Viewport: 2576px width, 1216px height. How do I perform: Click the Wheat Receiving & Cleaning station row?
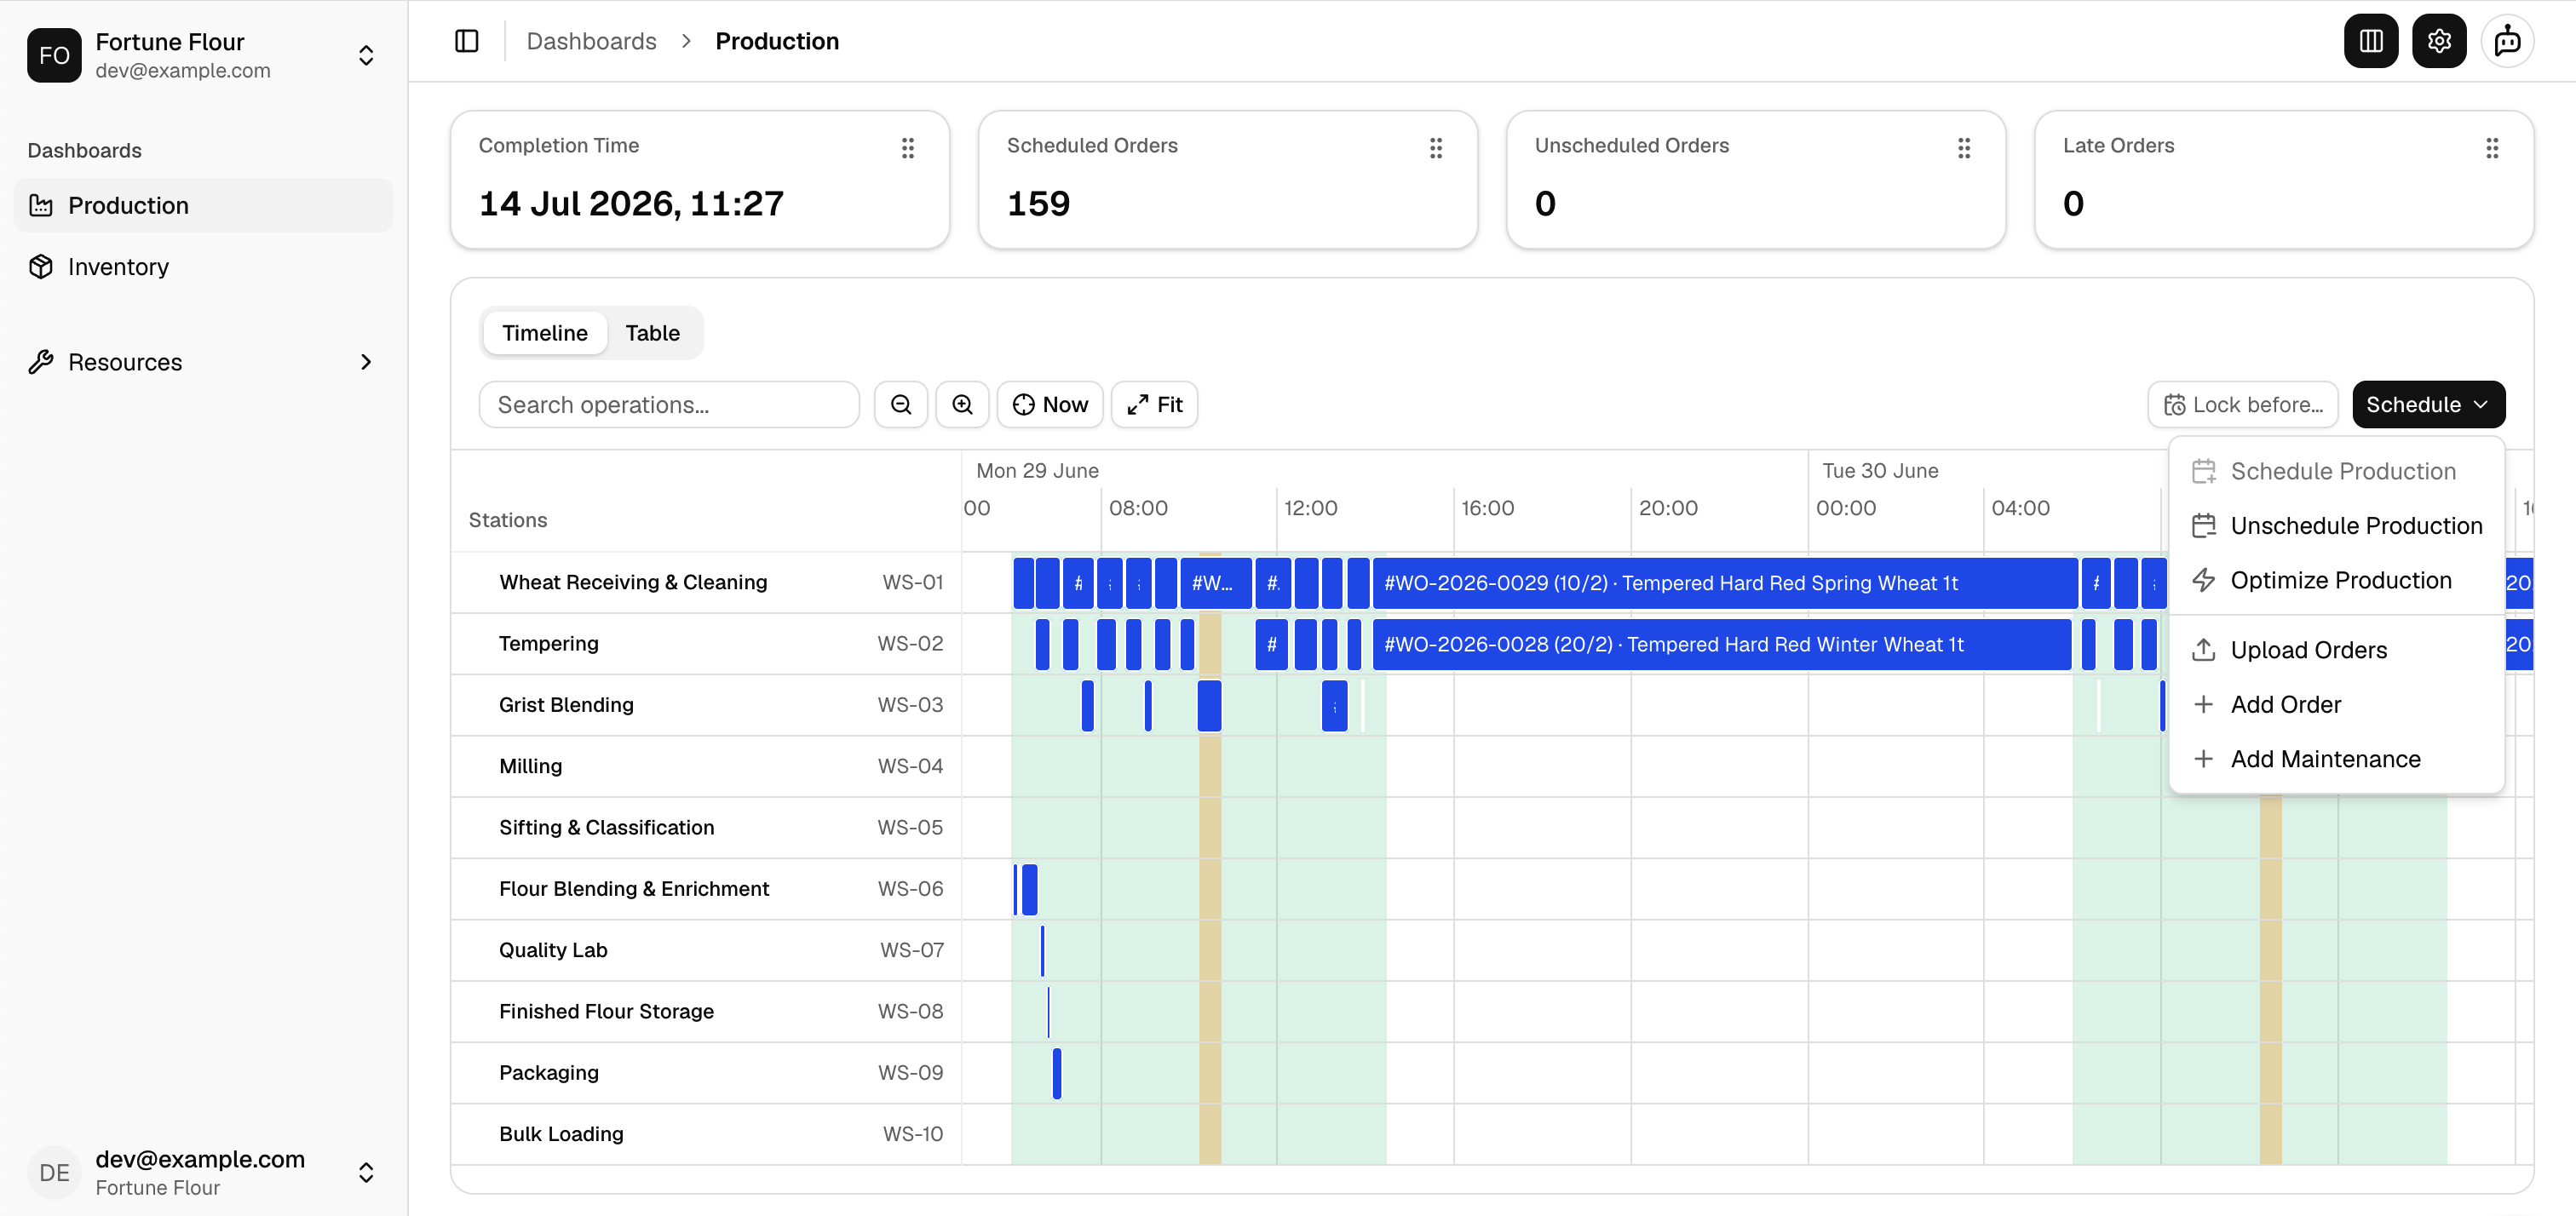706,583
